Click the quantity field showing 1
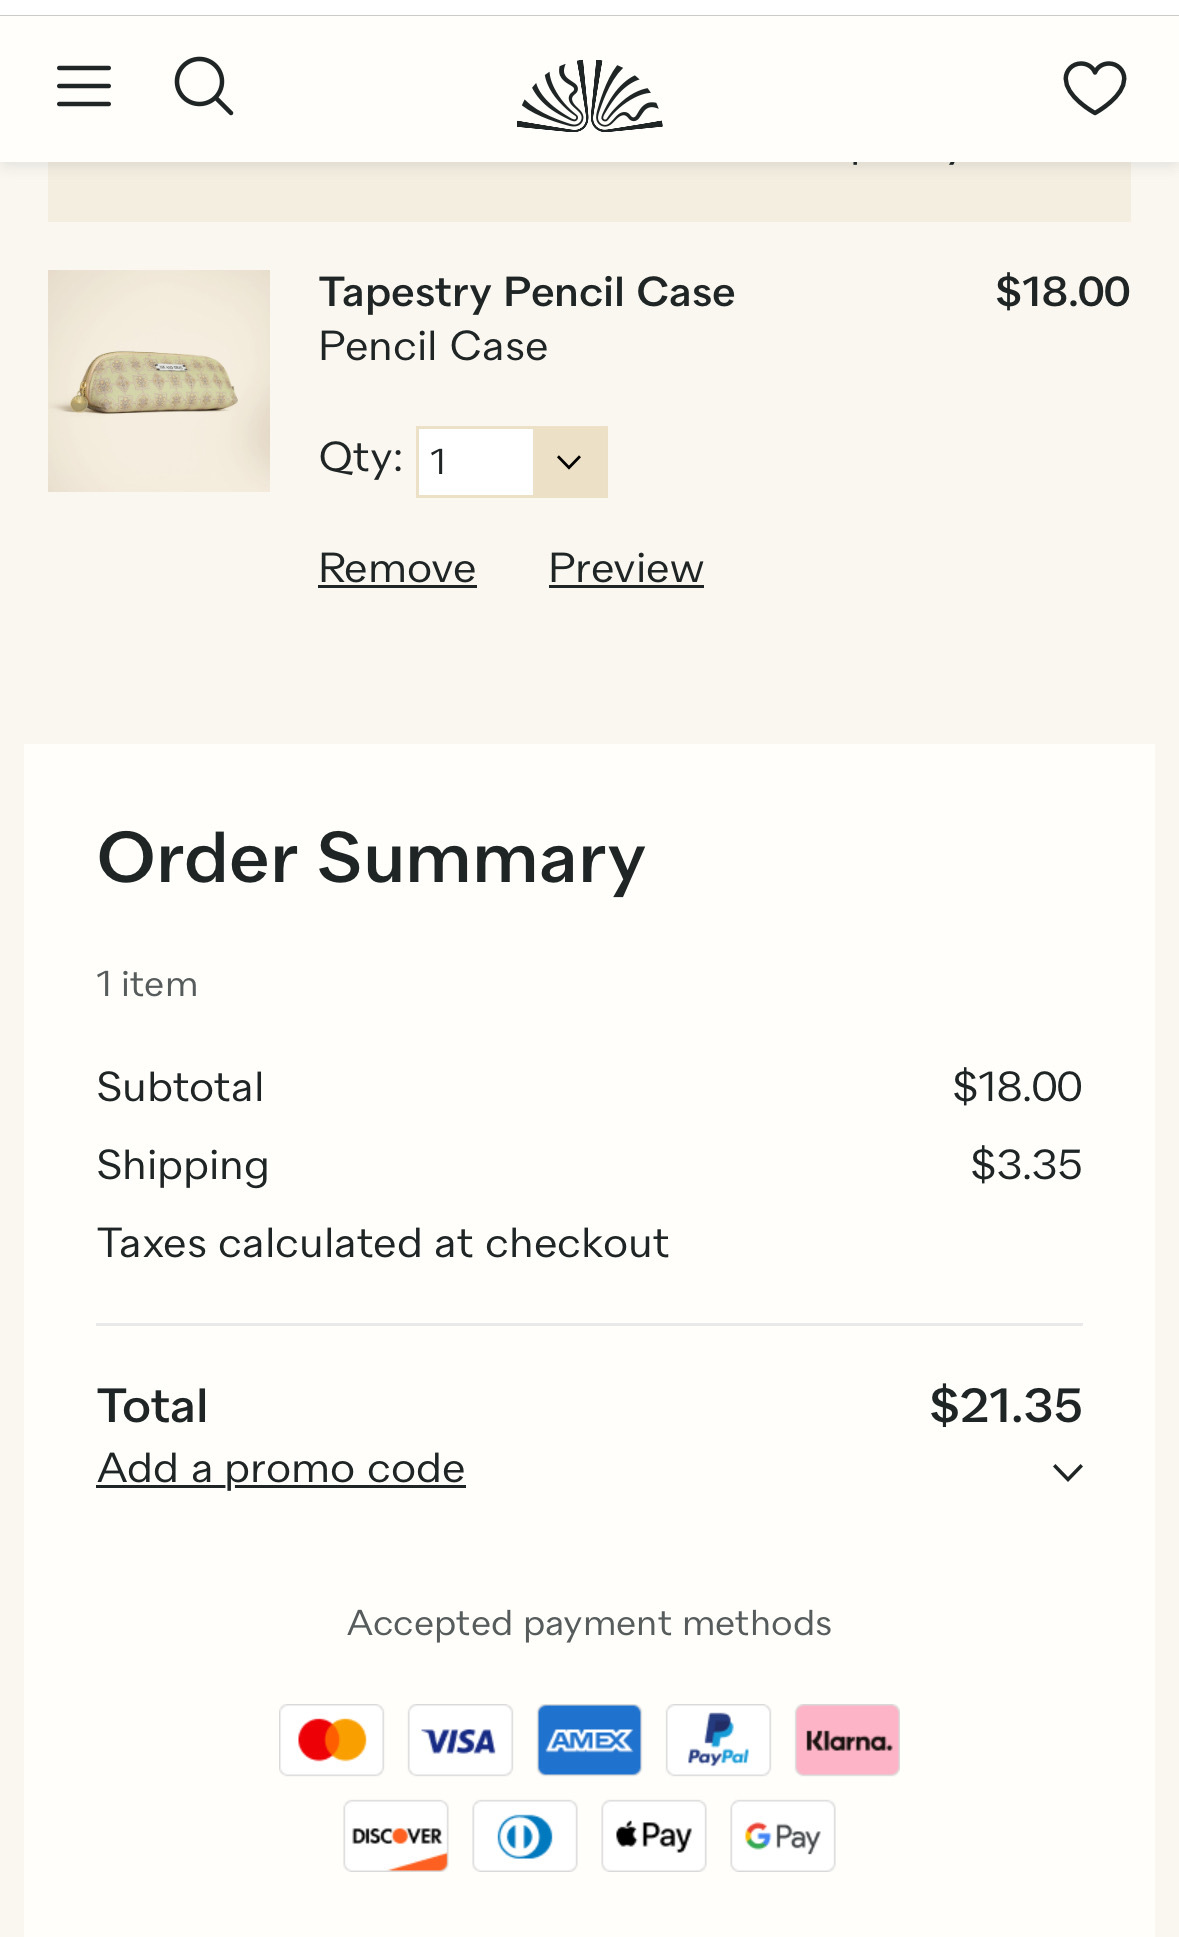 point(475,462)
